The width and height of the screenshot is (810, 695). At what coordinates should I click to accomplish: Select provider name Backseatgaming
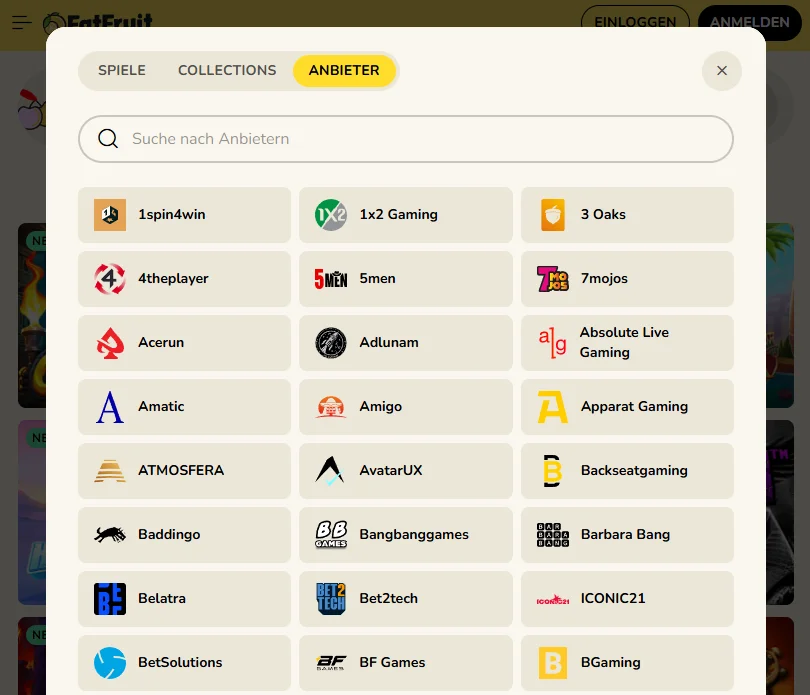tap(634, 471)
